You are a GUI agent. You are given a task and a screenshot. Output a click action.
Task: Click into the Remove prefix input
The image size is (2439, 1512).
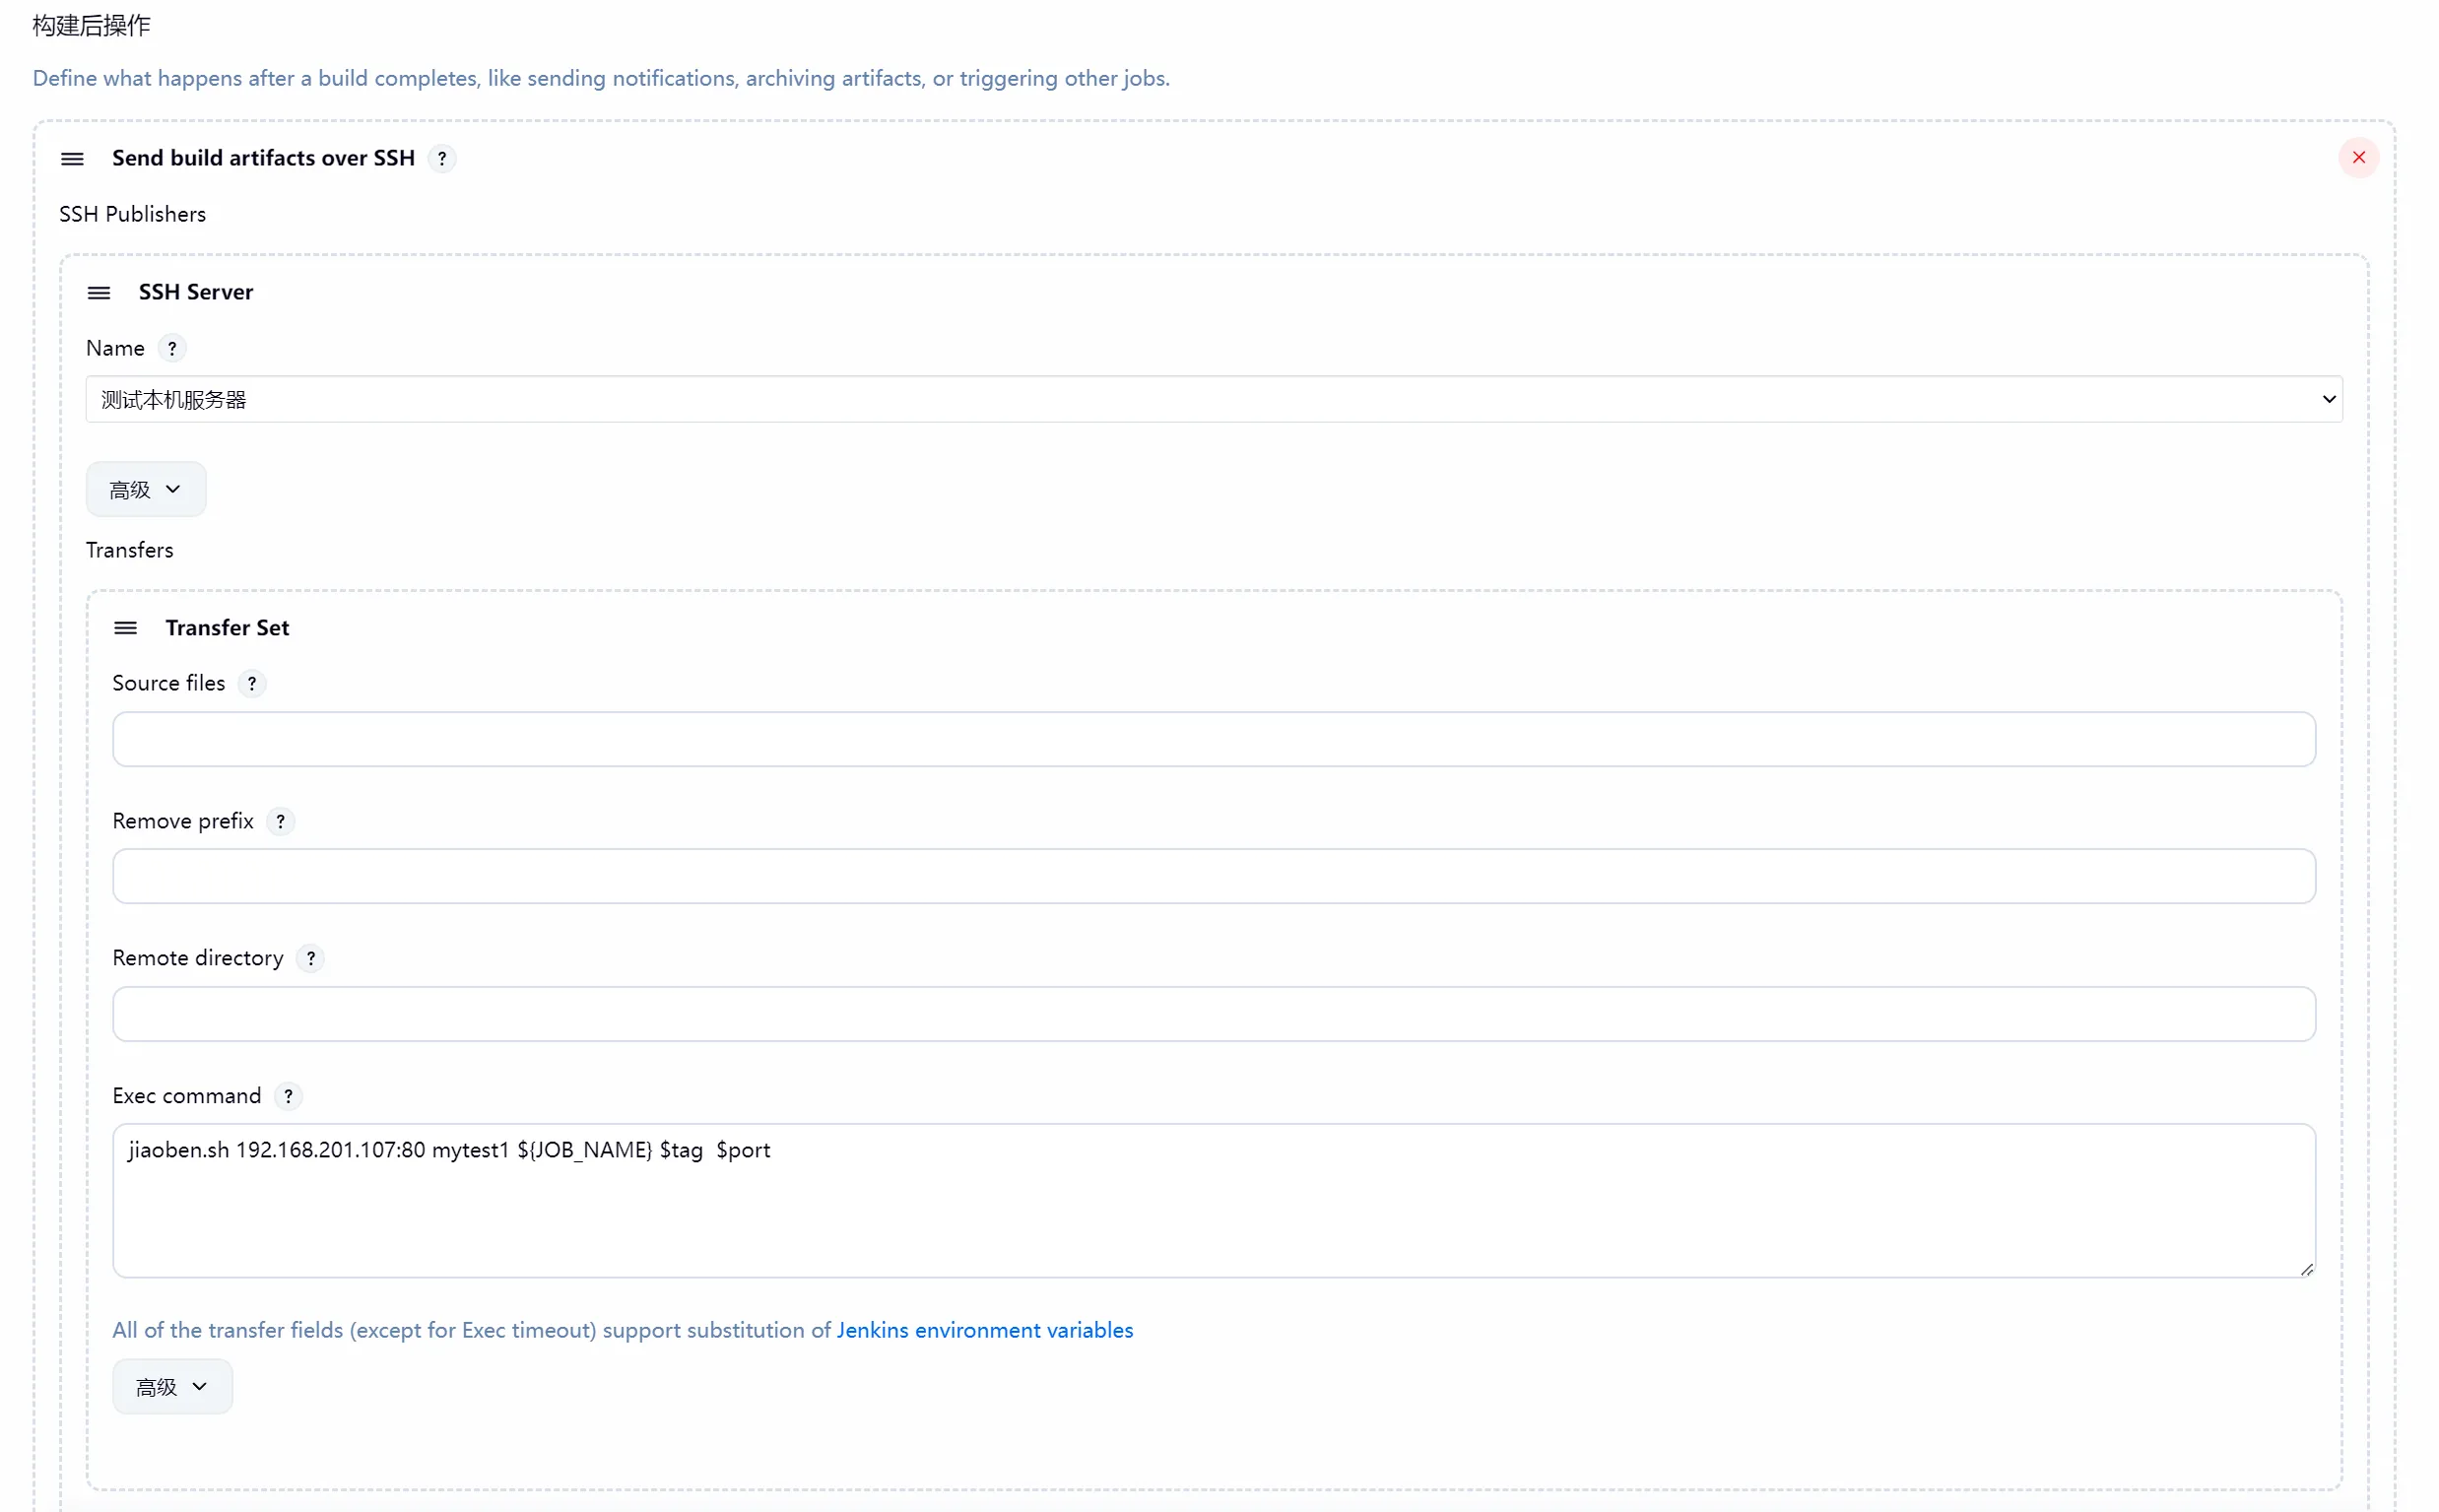point(1213,876)
